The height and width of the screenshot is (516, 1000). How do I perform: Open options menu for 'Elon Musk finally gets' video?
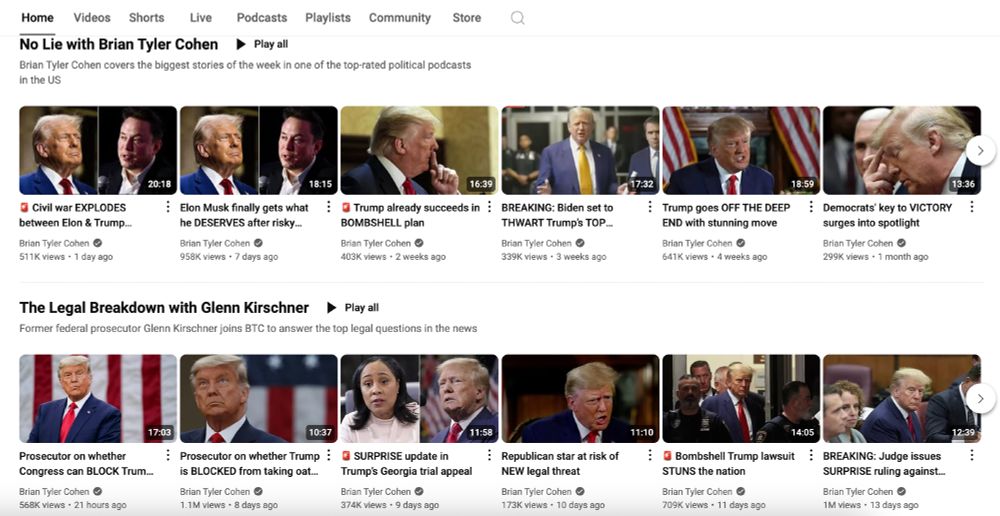[328, 207]
